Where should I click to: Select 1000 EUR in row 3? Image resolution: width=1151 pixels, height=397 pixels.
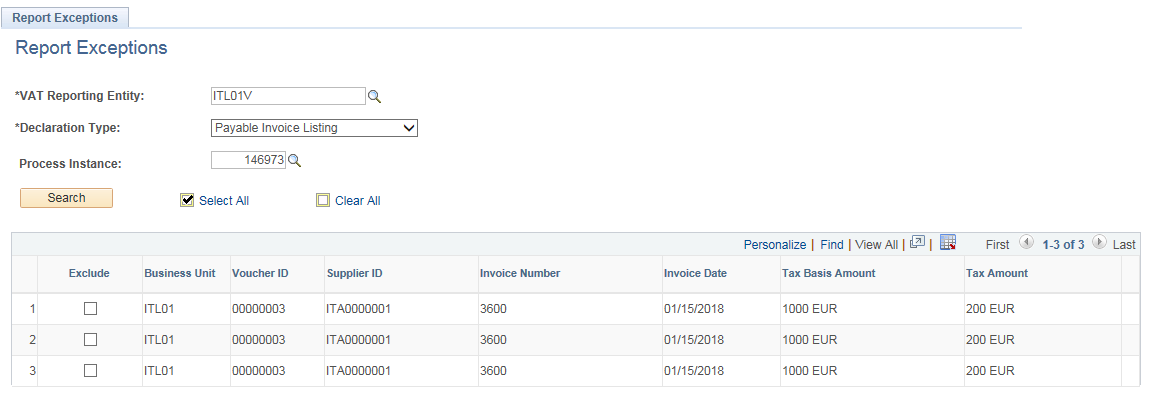click(810, 371)
